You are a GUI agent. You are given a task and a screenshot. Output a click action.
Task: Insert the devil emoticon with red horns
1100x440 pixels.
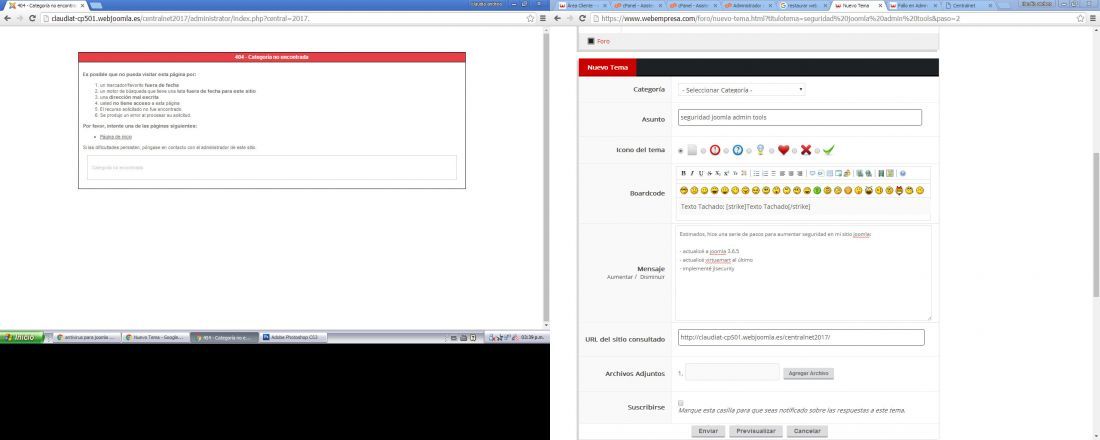pyautogui.click(x=899, y=190)
